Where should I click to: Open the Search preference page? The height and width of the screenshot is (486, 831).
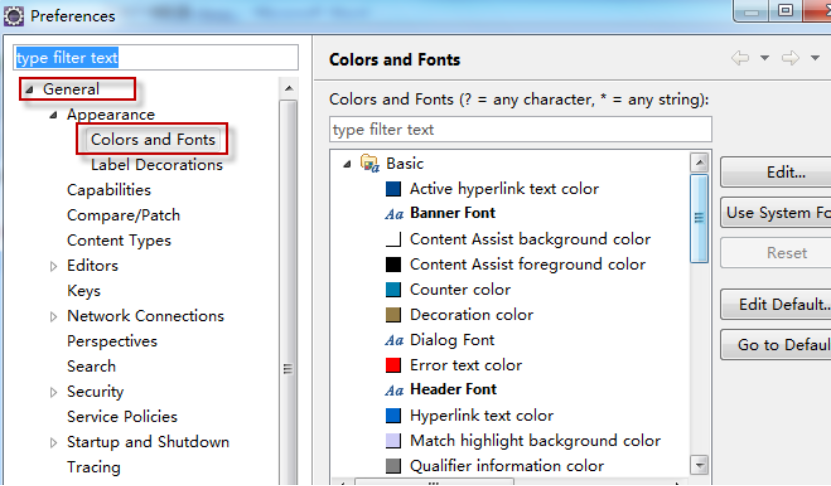click(x=91, y=366)
